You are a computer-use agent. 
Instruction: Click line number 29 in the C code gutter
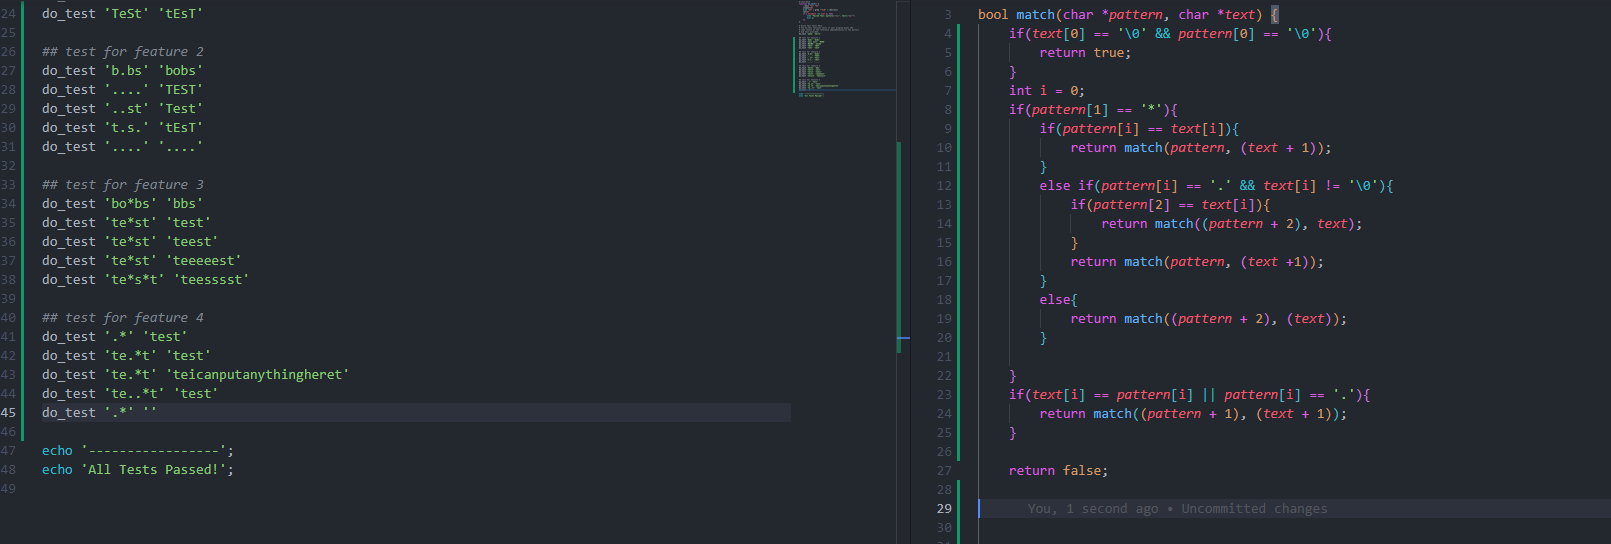click(943, 509)
